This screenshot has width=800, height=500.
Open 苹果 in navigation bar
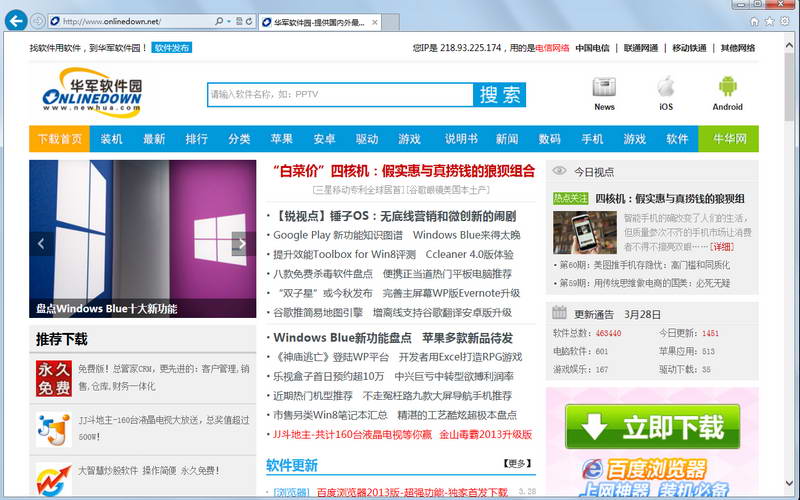(x=282, y=139)
